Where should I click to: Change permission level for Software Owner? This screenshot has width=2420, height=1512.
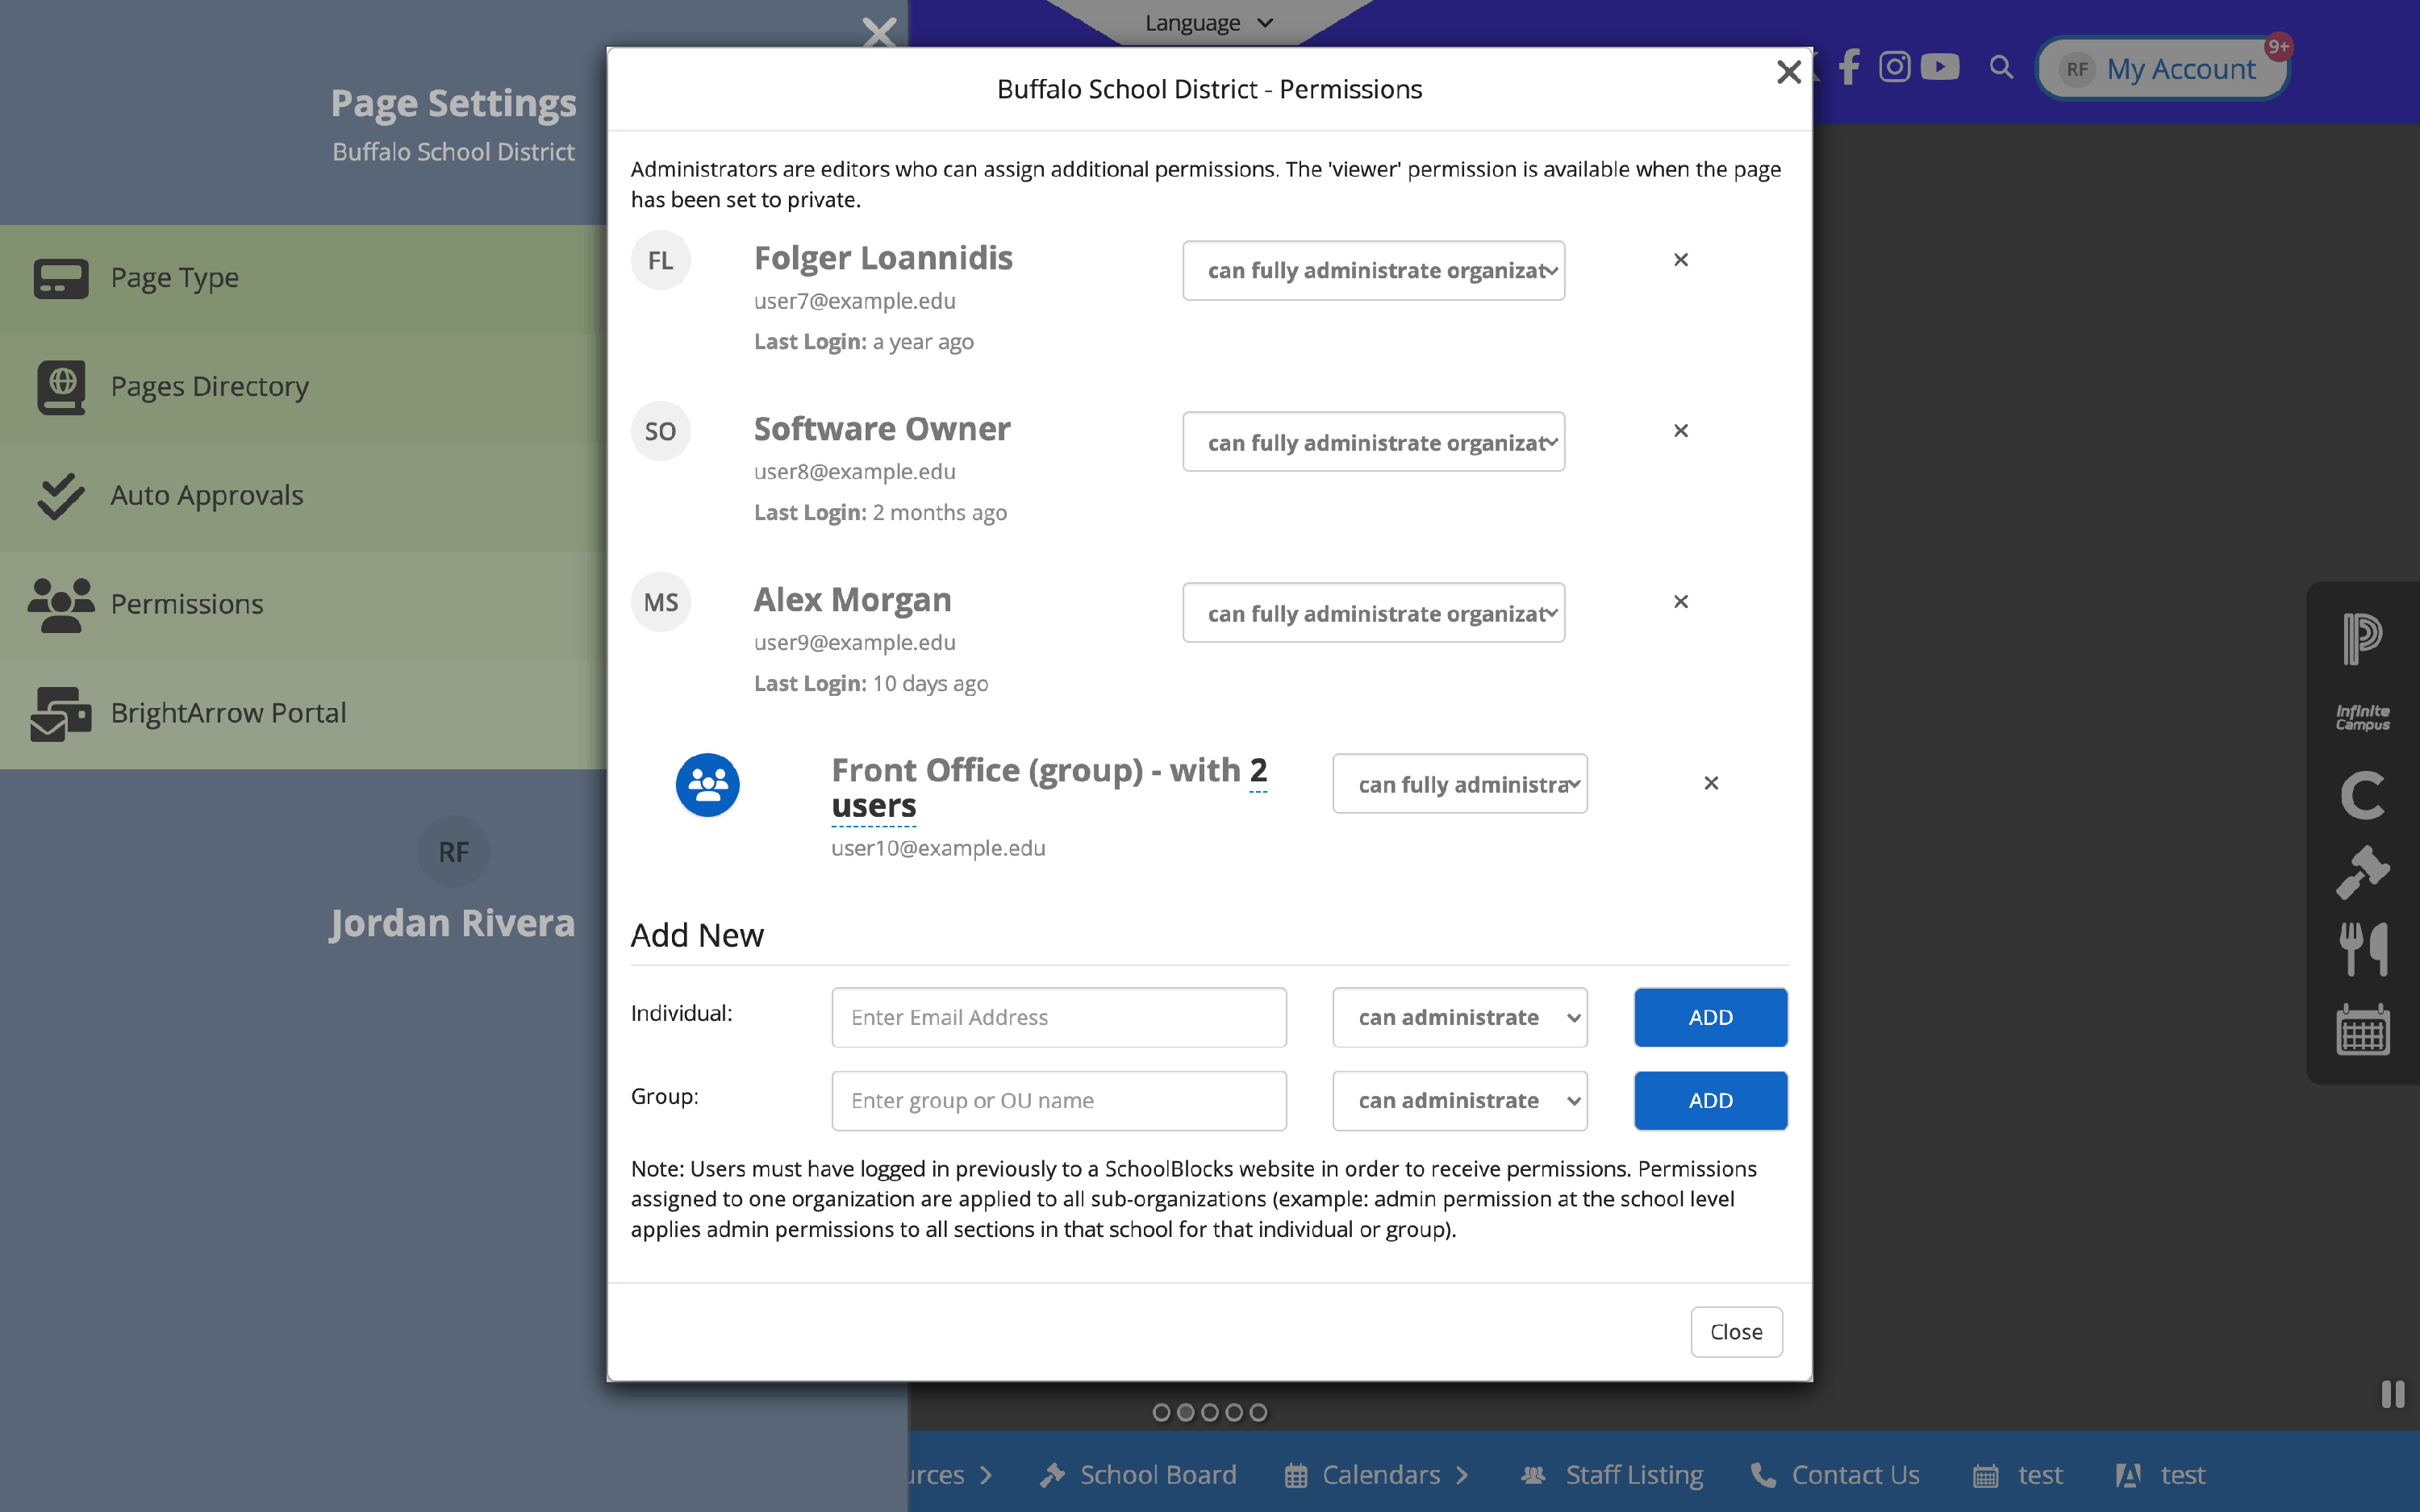click(x=1373, y=442)
